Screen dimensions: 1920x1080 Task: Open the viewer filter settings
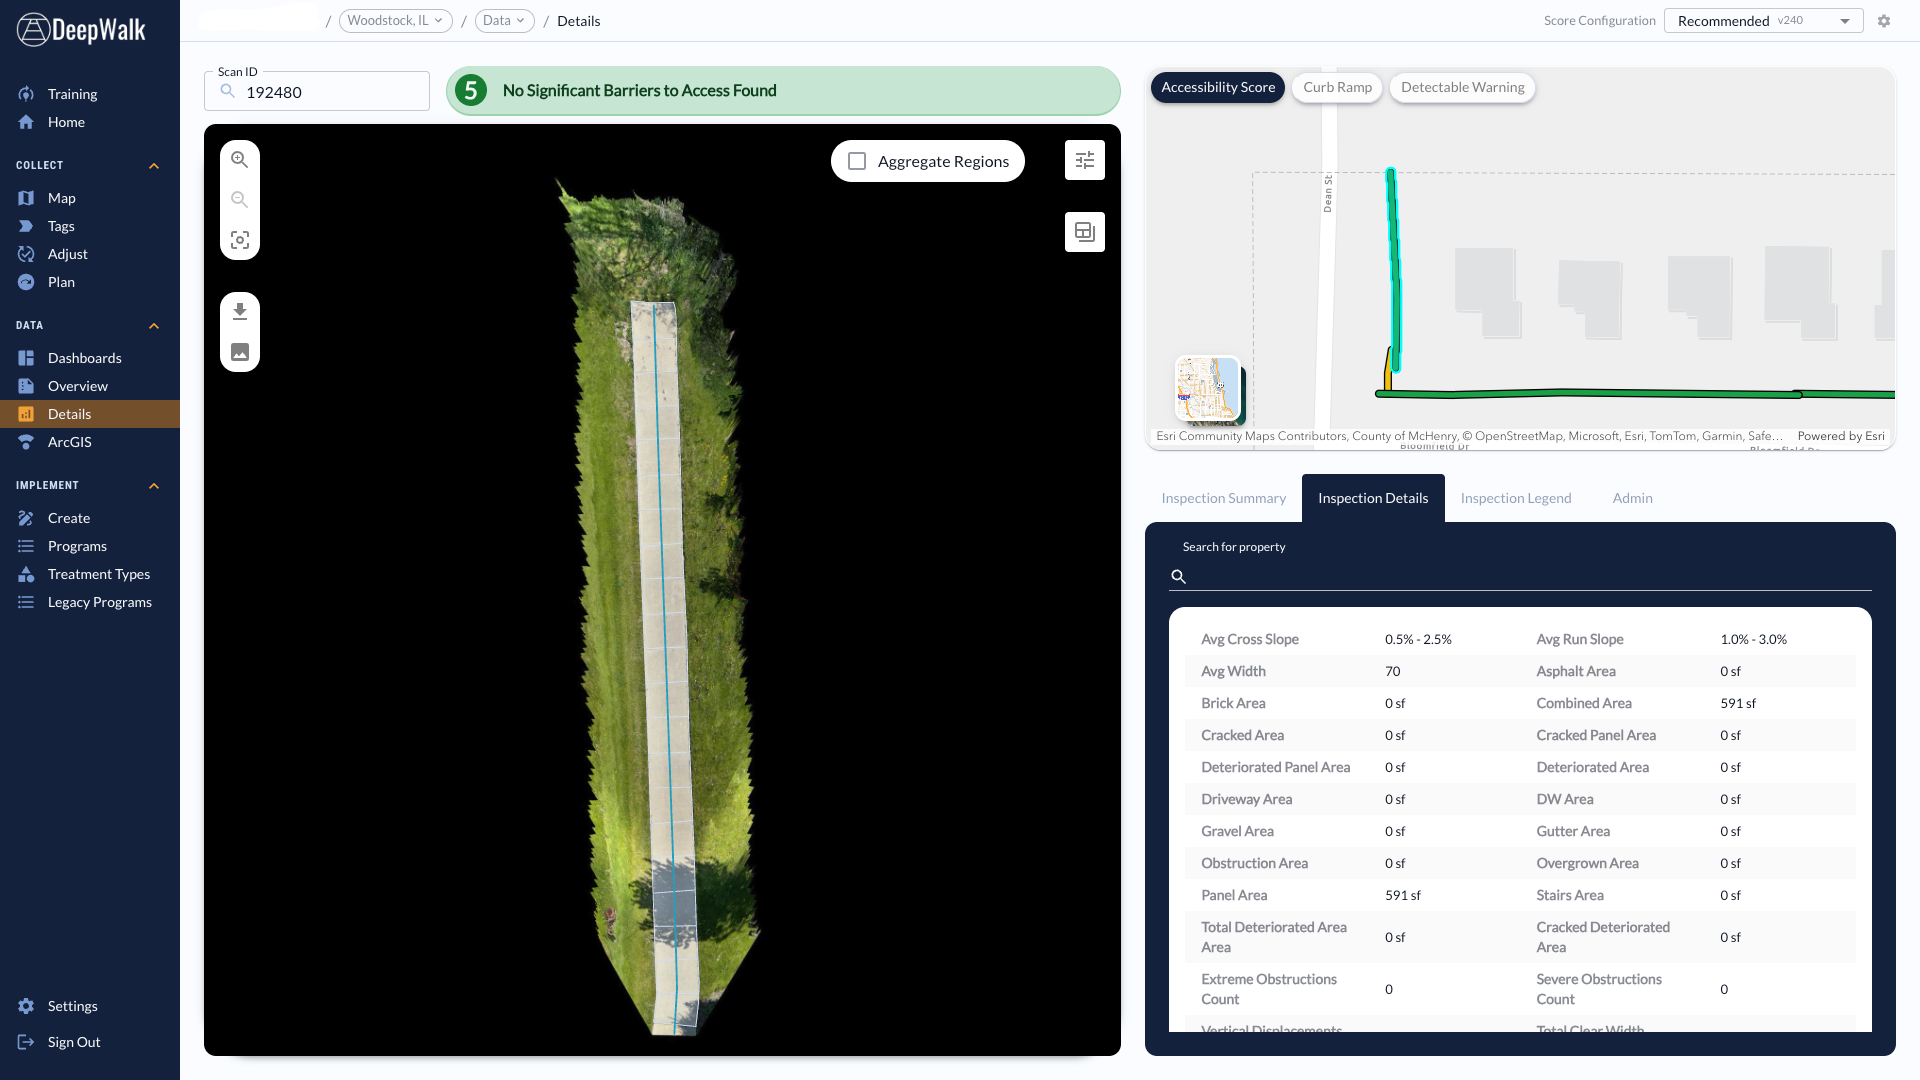[1085, 160]
